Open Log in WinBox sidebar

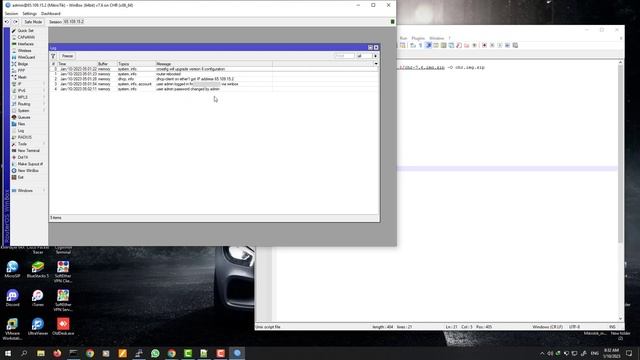click(21, 131)
